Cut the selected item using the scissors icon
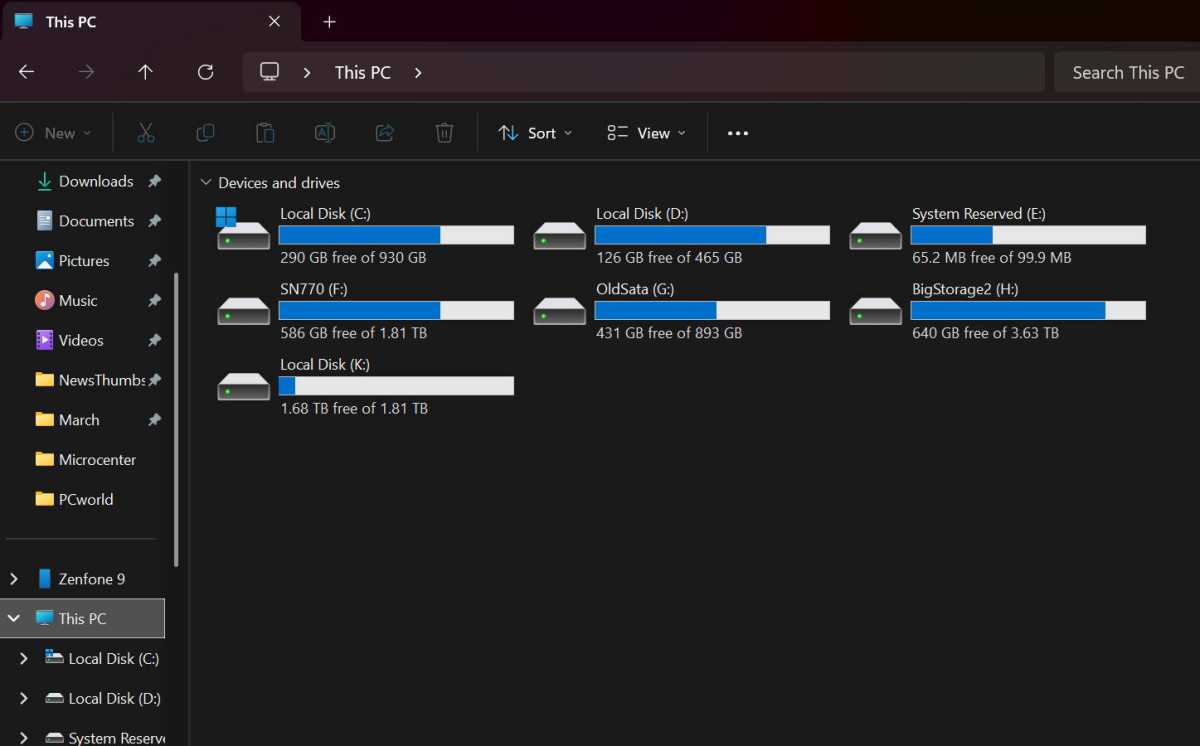This screenshot has width=1200, height=746. (146, 132)
